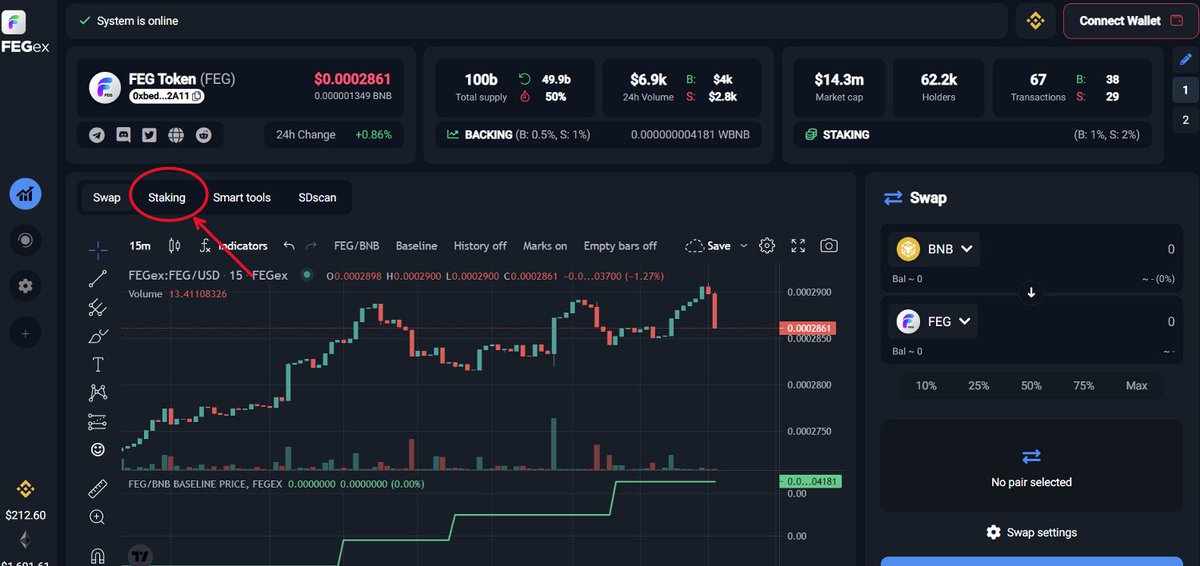Image resolution: width=1200 pixels, height=566 pixels.
Task: Select the forecasting position tool
Action: (x=97, y=421)
